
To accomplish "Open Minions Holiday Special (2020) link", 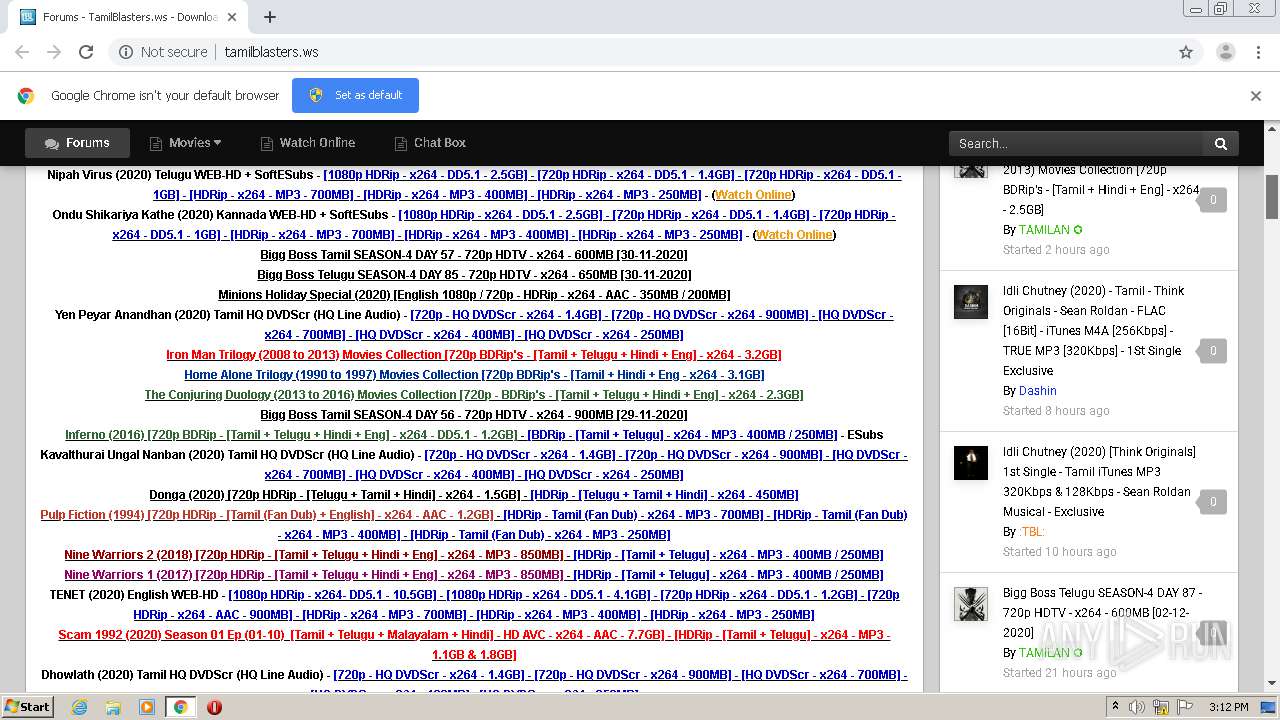I will (x=474, y=295).
